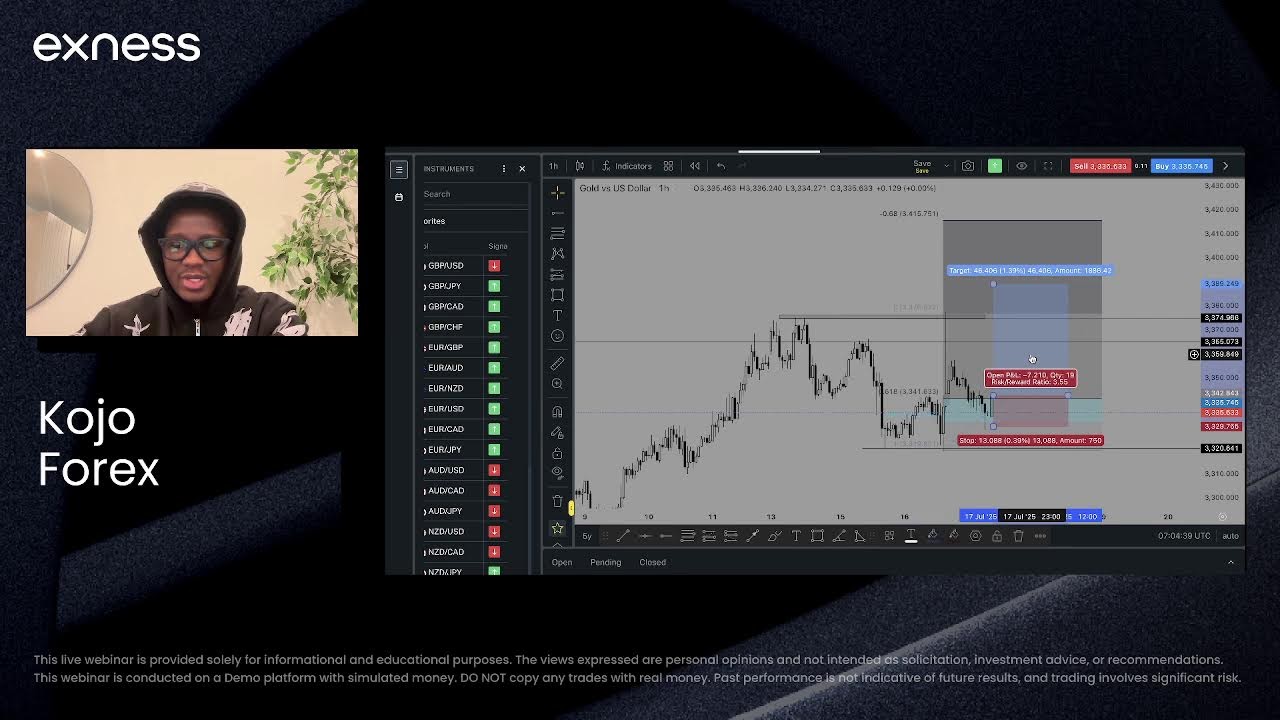
Task: Toggle the green one-click trading button
Action: tap(995, 166)
